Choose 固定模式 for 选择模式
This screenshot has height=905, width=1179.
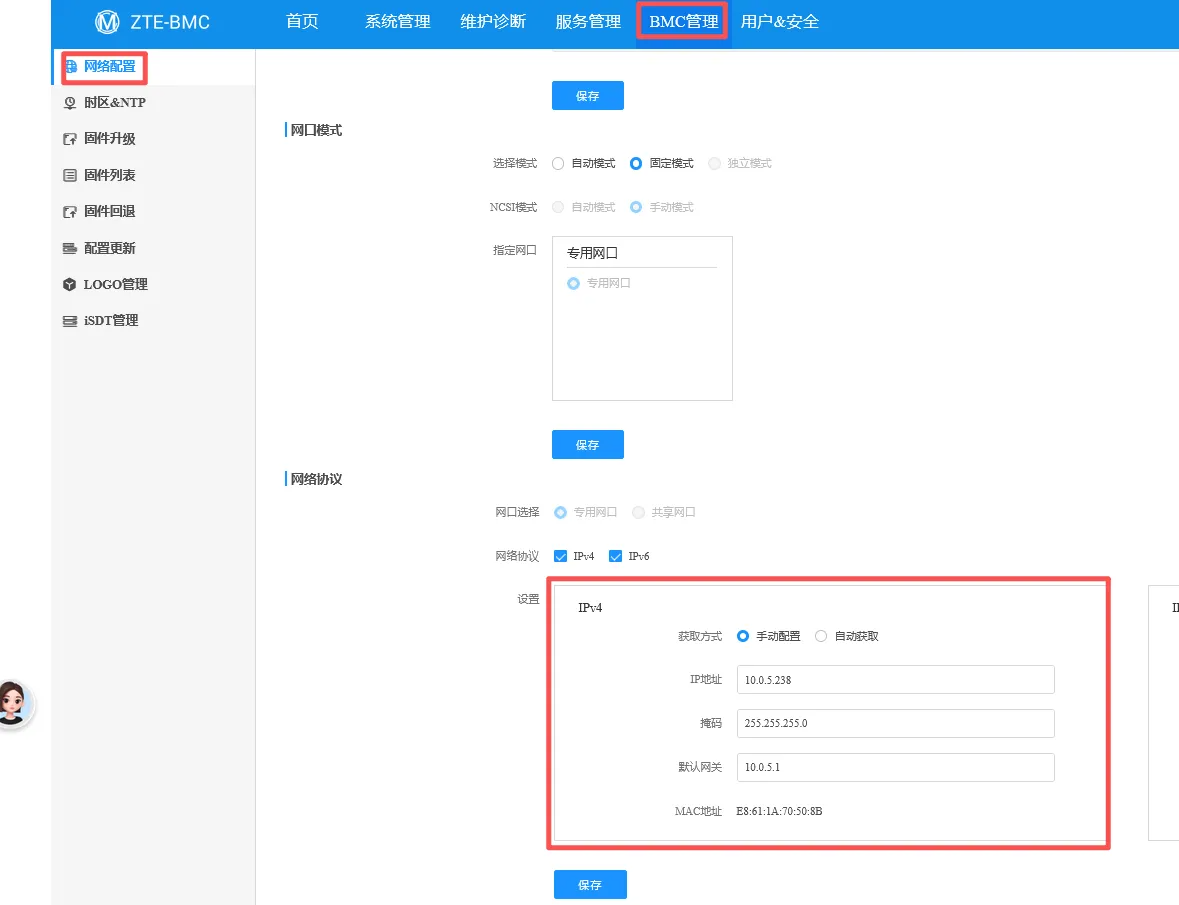(636, 164)
